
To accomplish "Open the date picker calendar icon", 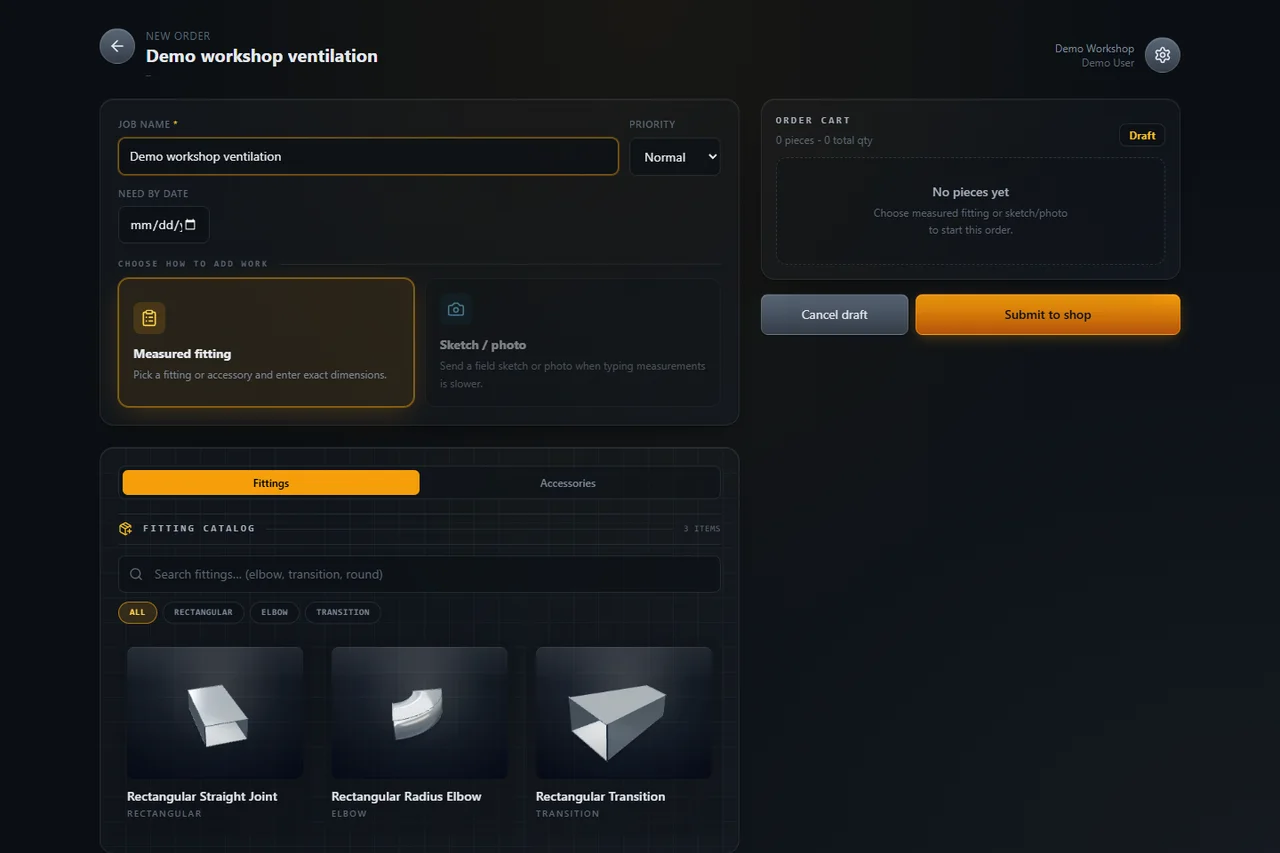I will click(x=191, y=225).
